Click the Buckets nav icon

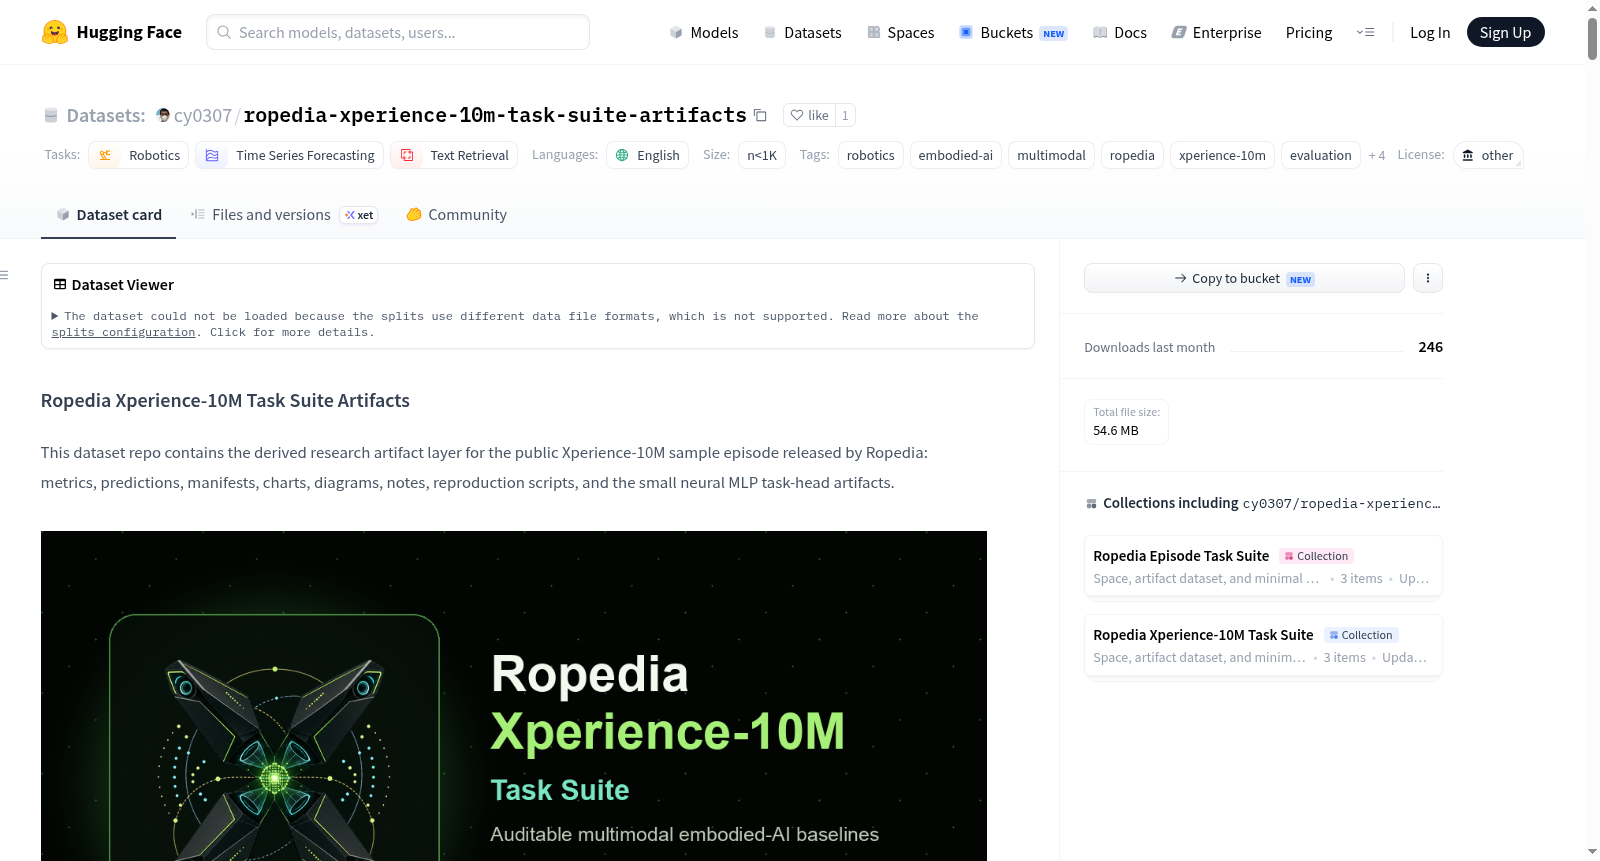pyautogui.click(x=966, y=32)
